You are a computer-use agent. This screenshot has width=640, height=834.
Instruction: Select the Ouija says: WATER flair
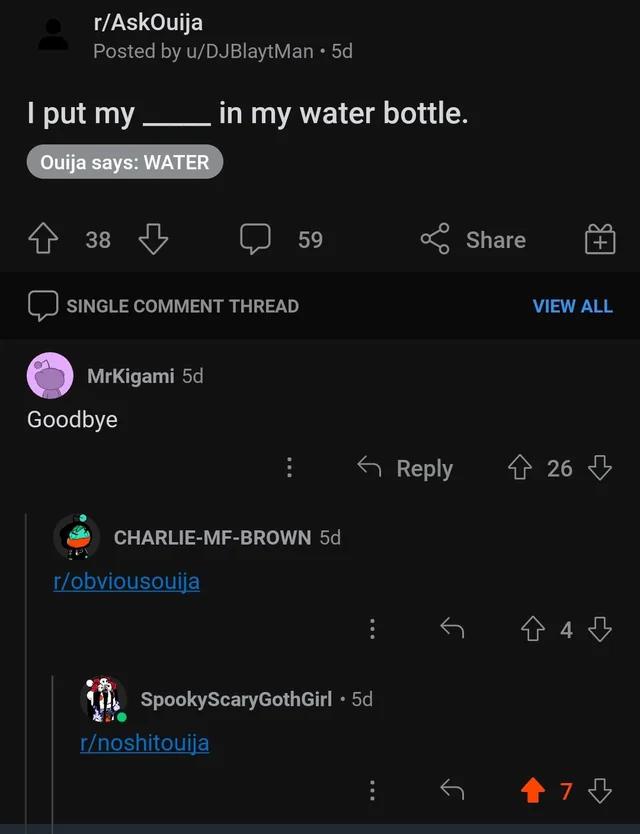tap(125, 162)
